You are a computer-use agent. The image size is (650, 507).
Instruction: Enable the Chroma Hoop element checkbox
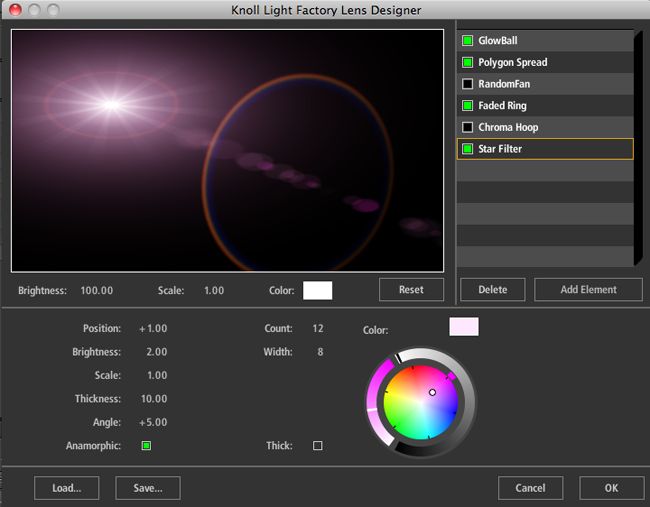coord(468,127)
